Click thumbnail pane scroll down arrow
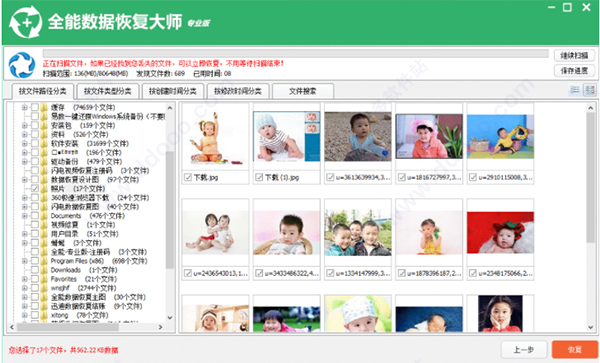This screenshot has width=600, height=363. tap(591, 327)
